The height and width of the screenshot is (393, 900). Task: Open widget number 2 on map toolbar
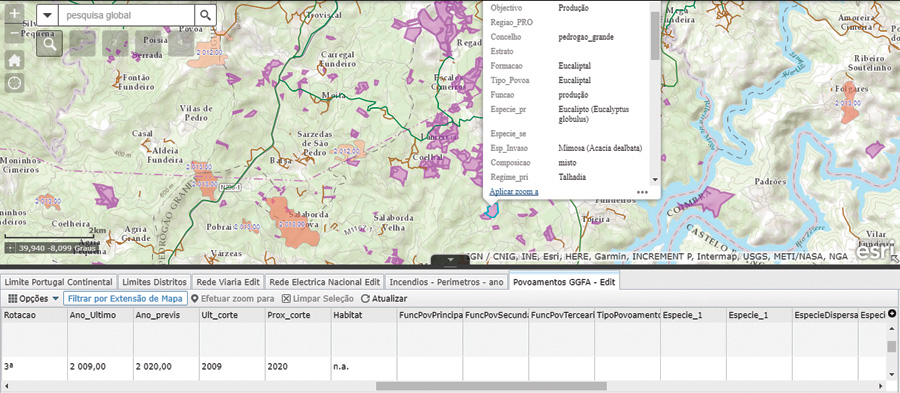[115, 44]
